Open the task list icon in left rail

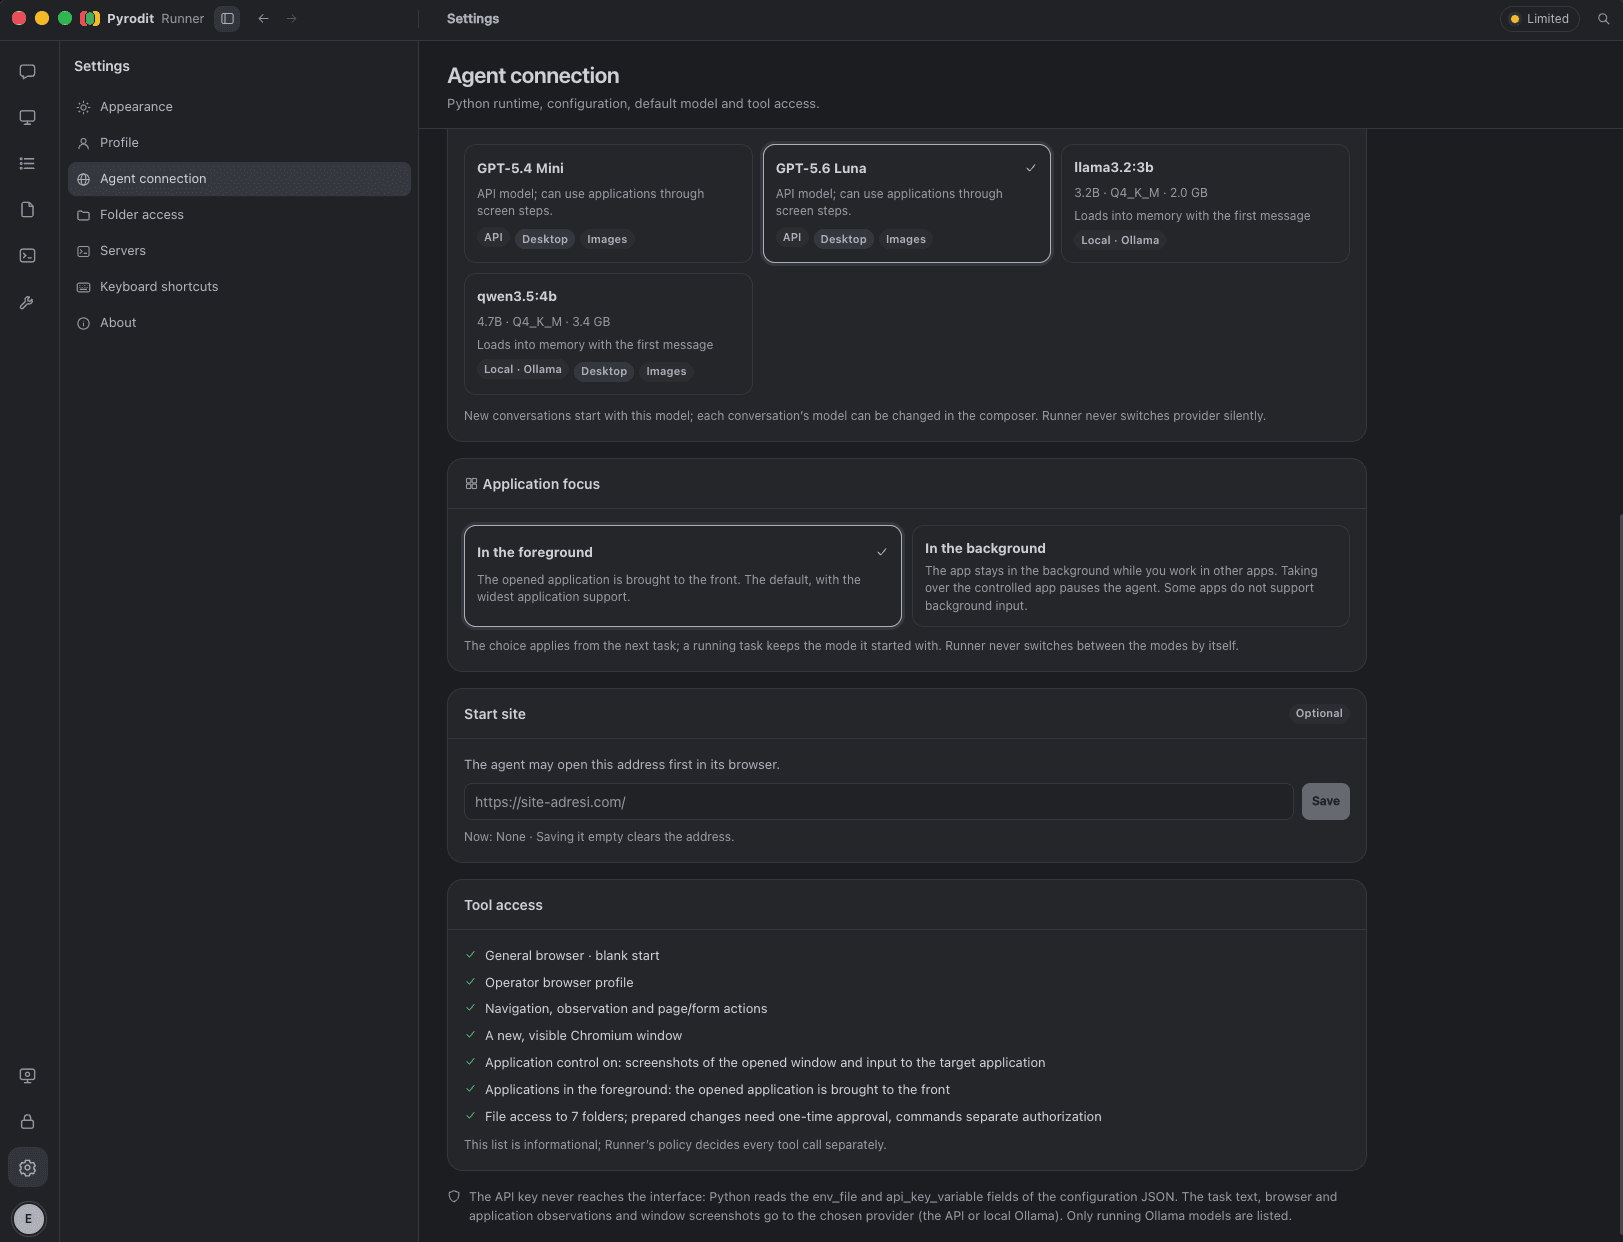click(28, 164)
